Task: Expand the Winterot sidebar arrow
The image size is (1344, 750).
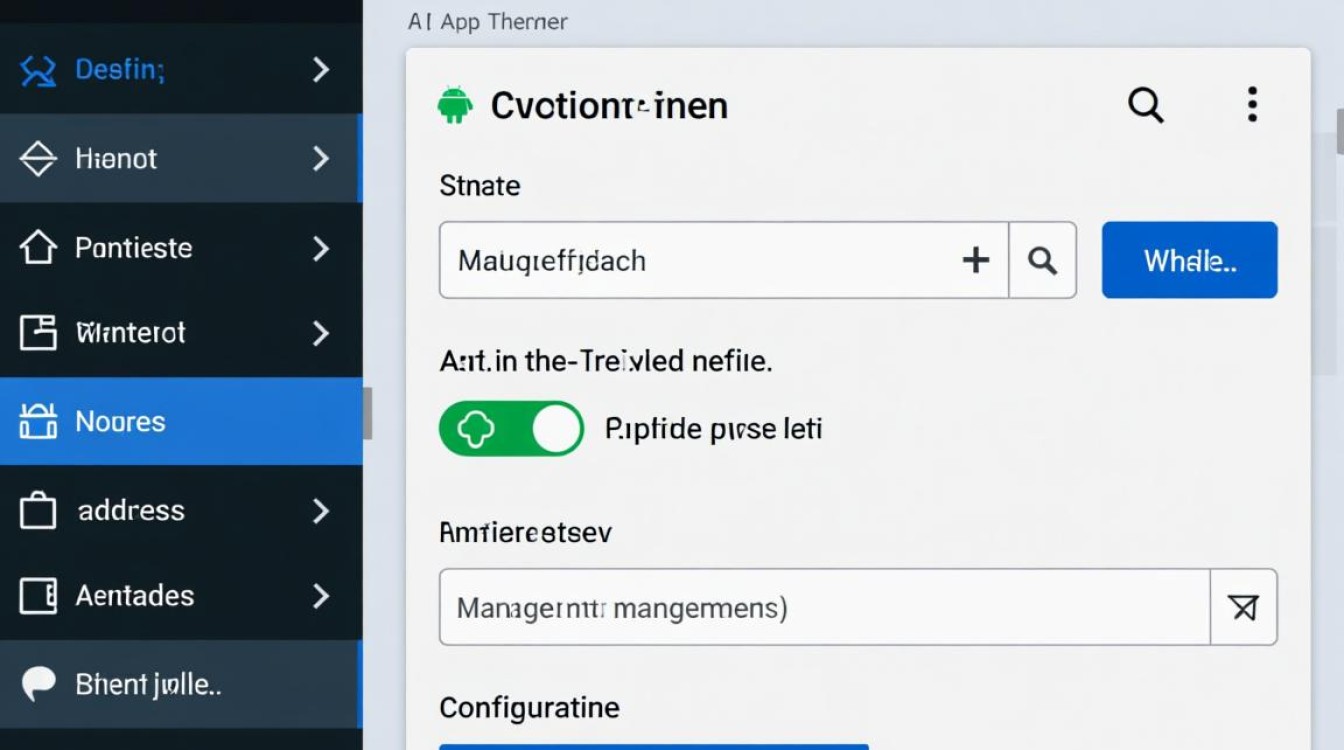Action: [320, 333]
